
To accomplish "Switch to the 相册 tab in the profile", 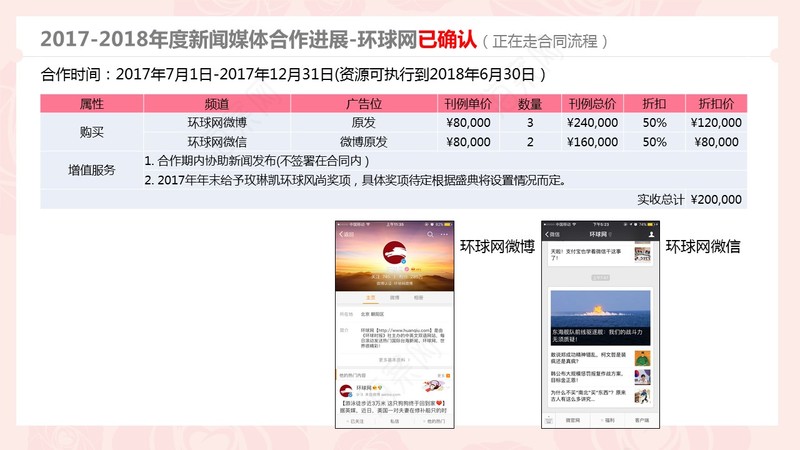I will tap(418, 297).
